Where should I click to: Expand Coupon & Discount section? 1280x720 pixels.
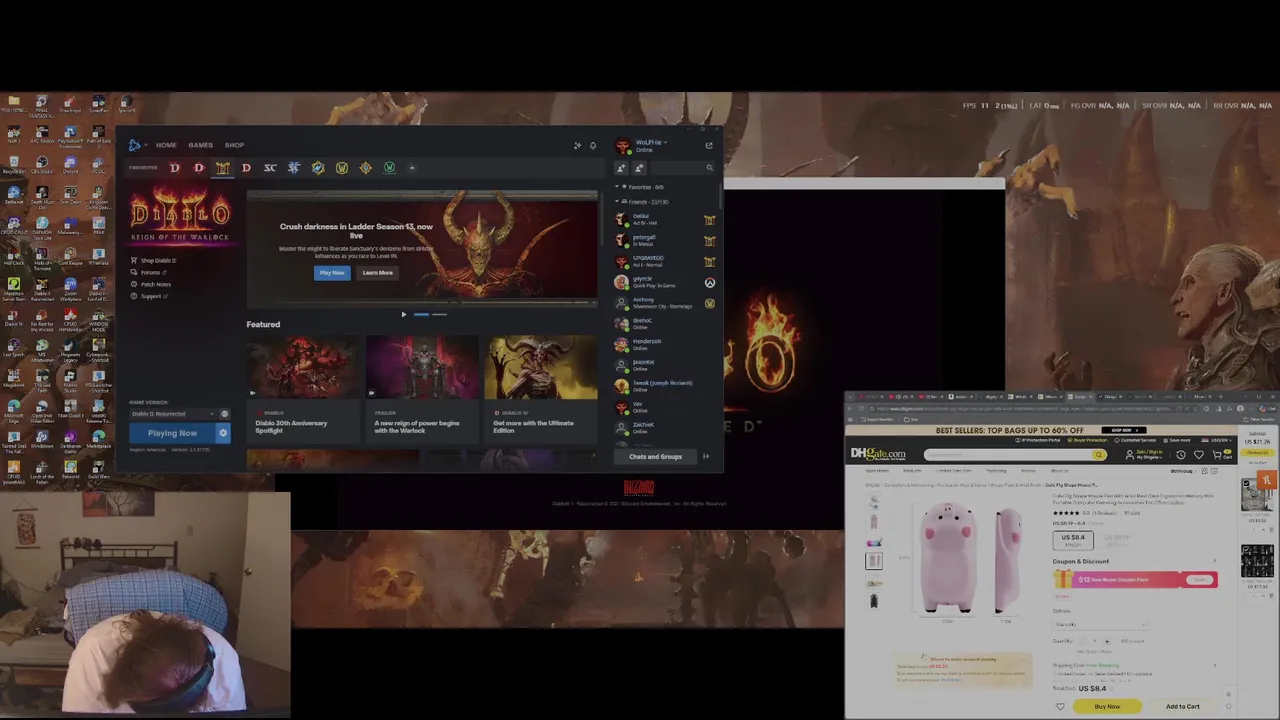tap(1214, 561)
